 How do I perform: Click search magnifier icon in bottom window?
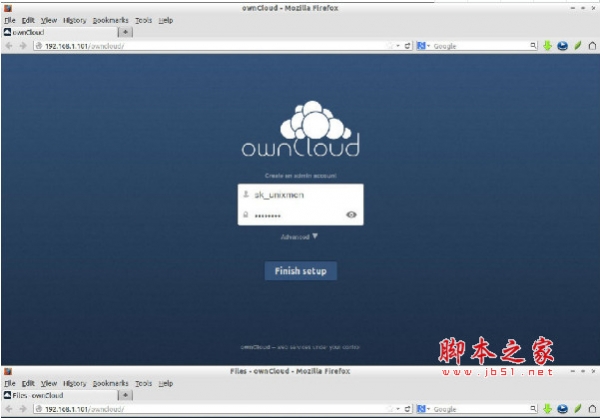coord(533,409)
